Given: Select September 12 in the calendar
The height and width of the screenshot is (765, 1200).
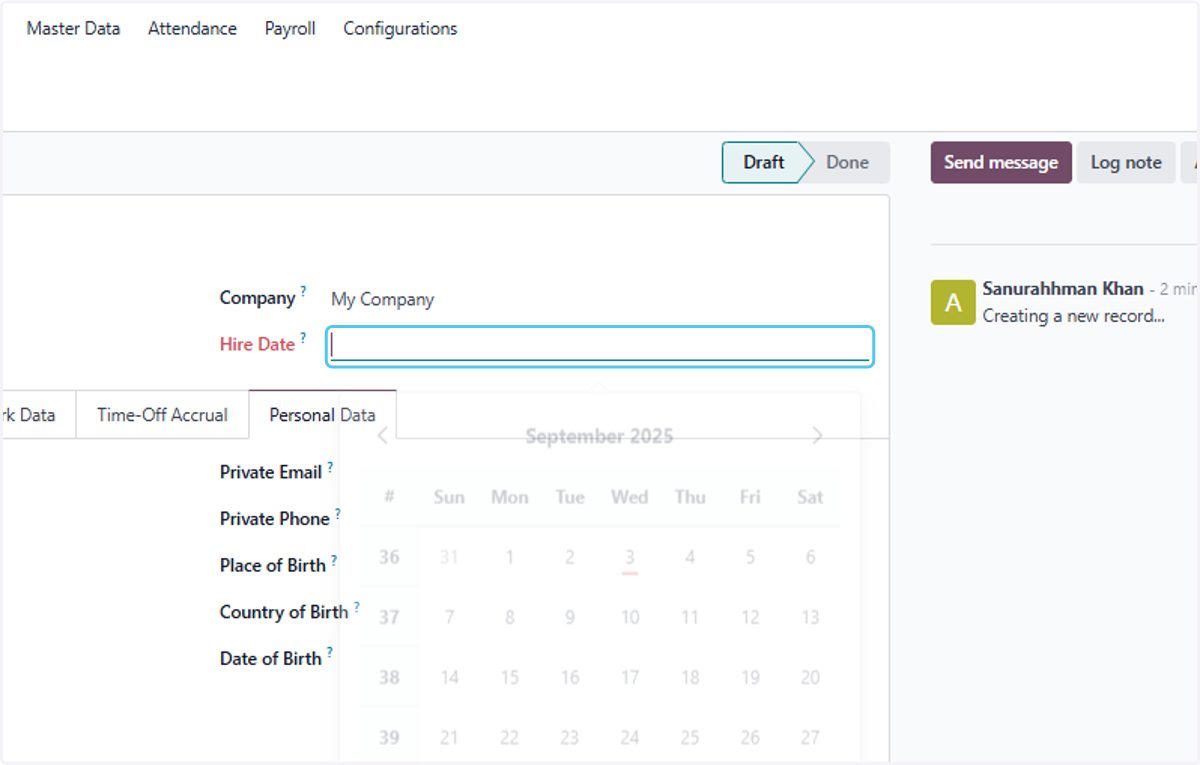Looking at the screenshot, I should point(750,617).
